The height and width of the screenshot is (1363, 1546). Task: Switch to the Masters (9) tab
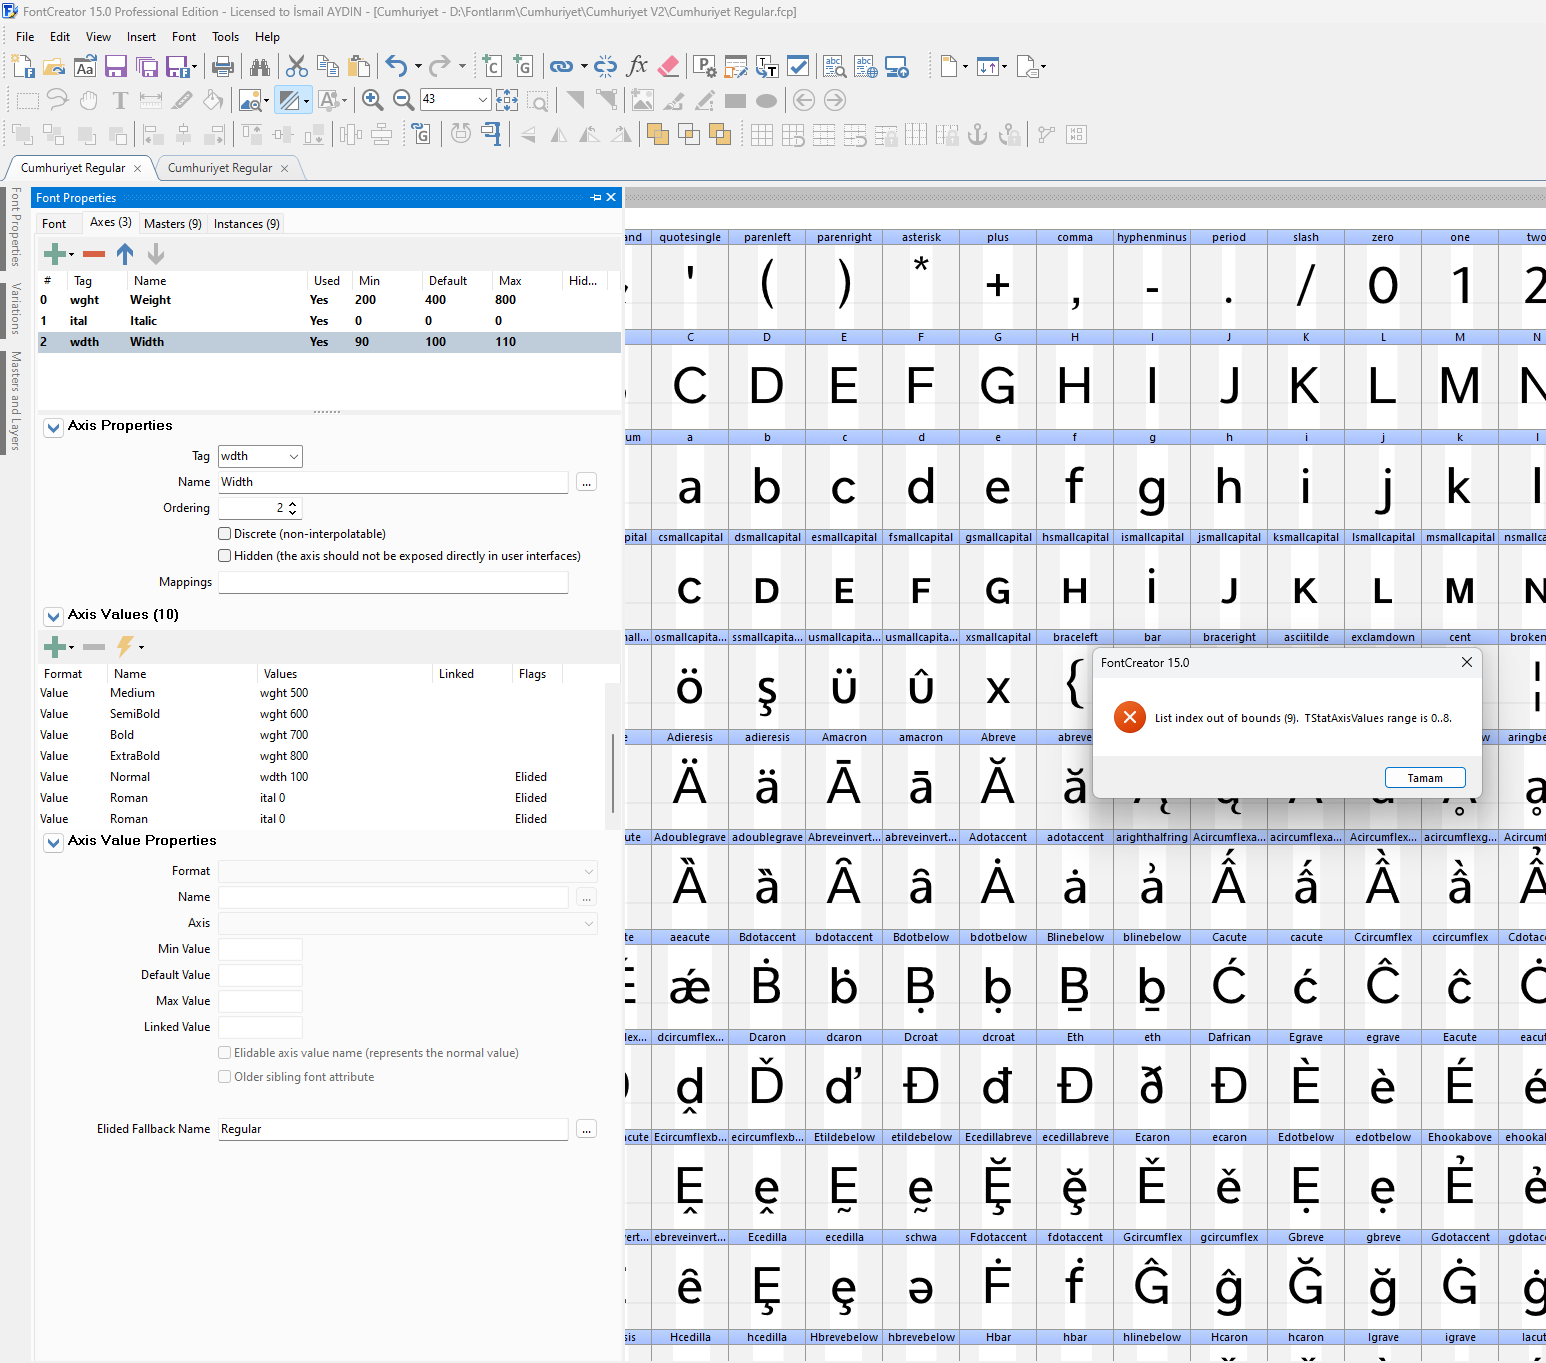(172, 224)
